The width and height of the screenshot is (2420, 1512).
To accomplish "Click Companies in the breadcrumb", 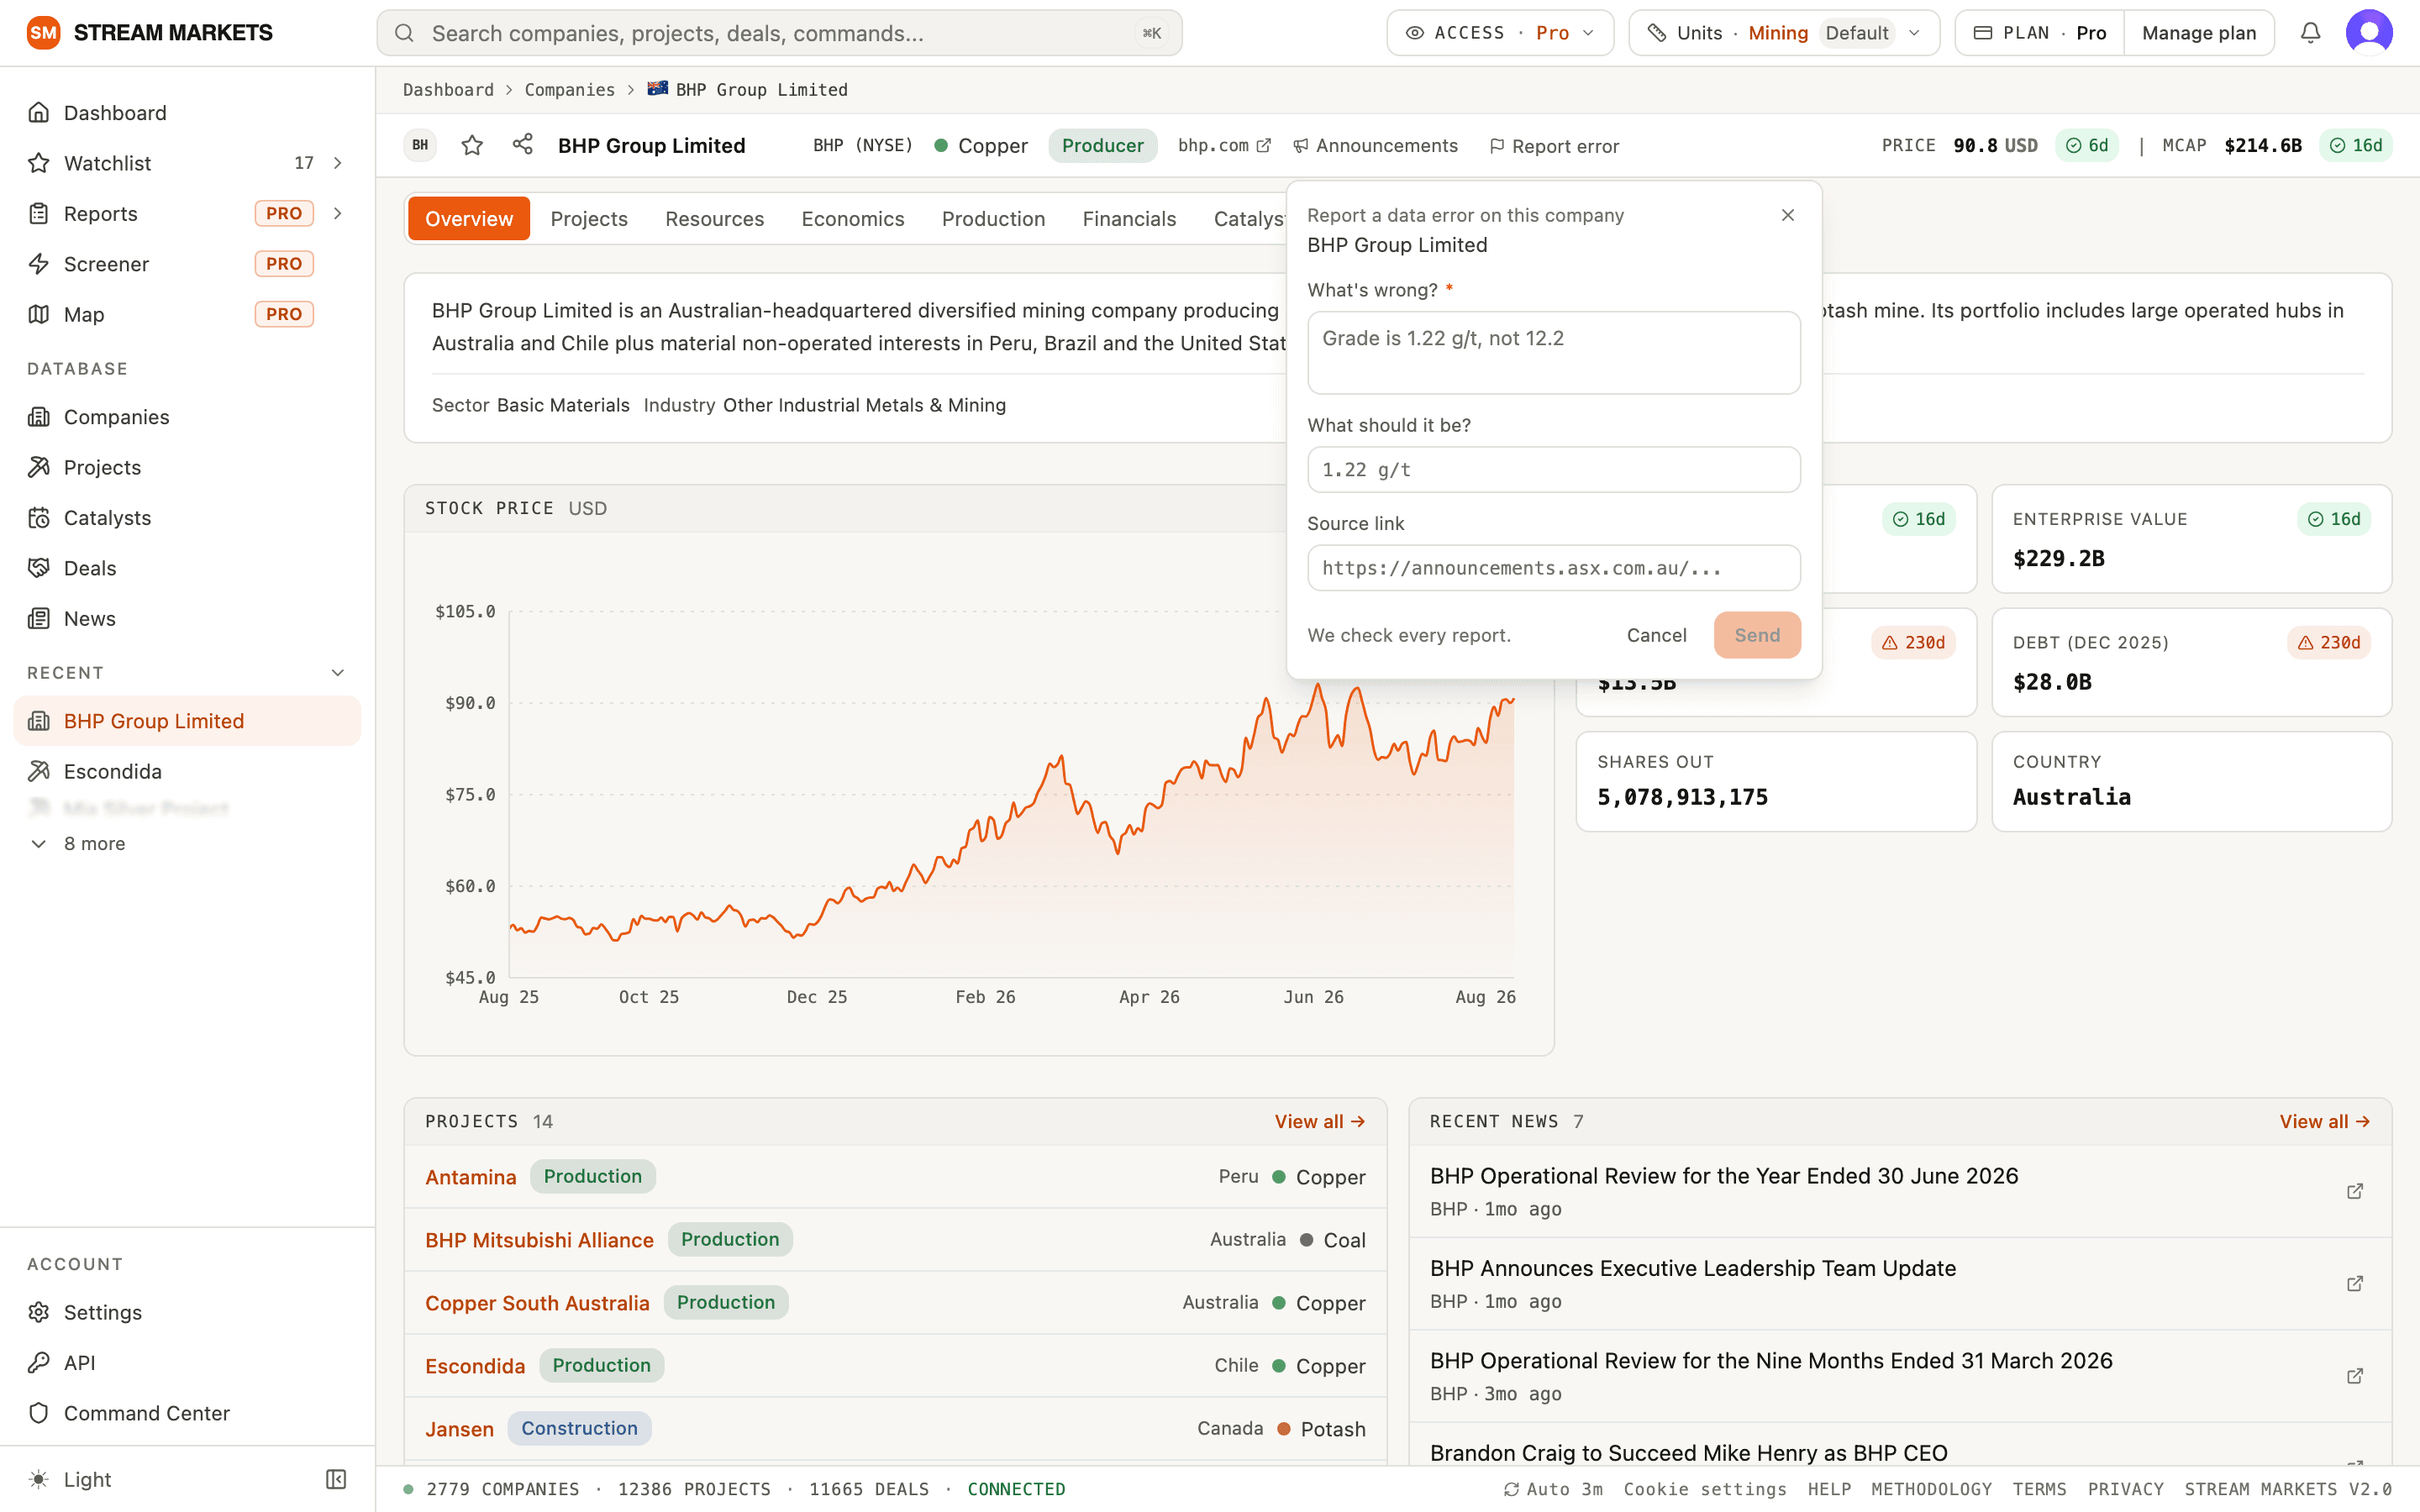I will point(569,90).
